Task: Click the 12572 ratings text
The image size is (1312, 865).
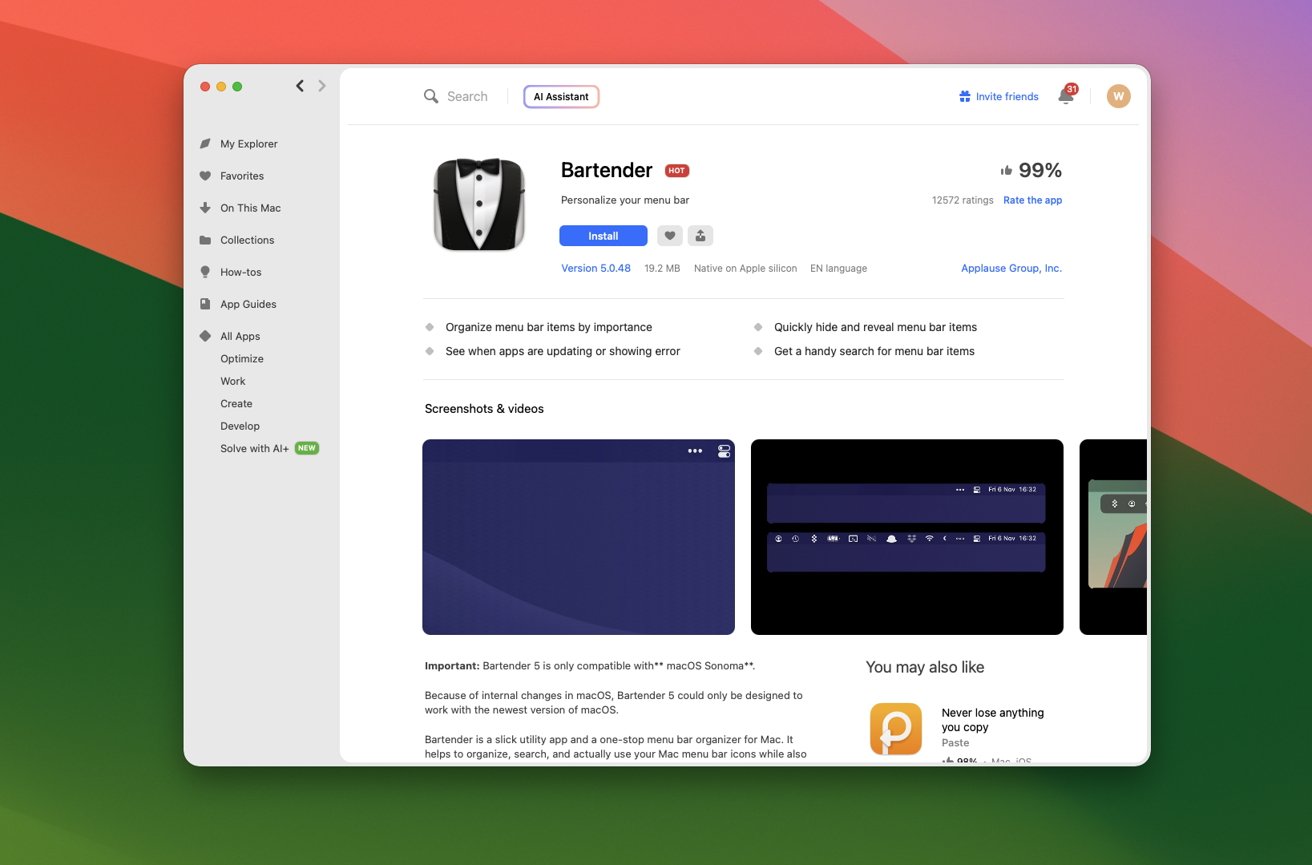Action: click(x=963, y=200)
